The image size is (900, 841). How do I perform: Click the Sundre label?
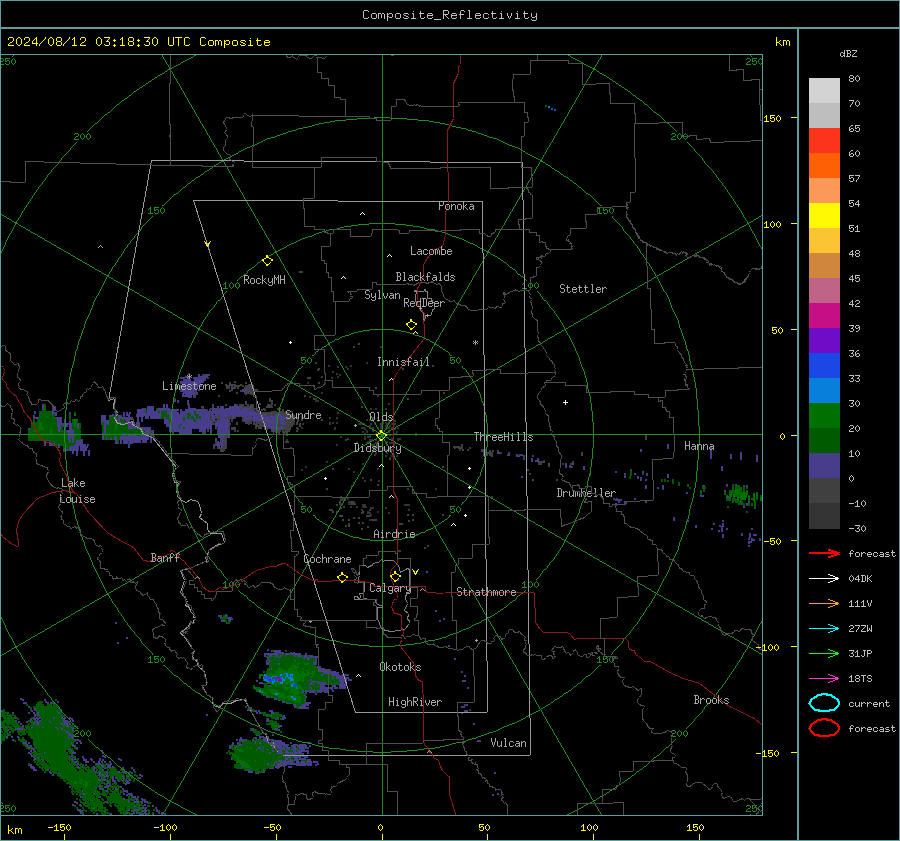coord(303,415)
